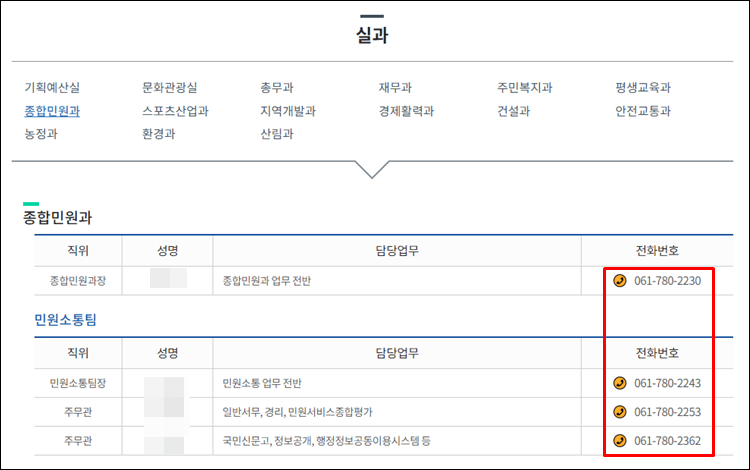Click the 민원소통 업무 전반 duty text
Viewport: 750px width, 470px height.
point(262,383)
